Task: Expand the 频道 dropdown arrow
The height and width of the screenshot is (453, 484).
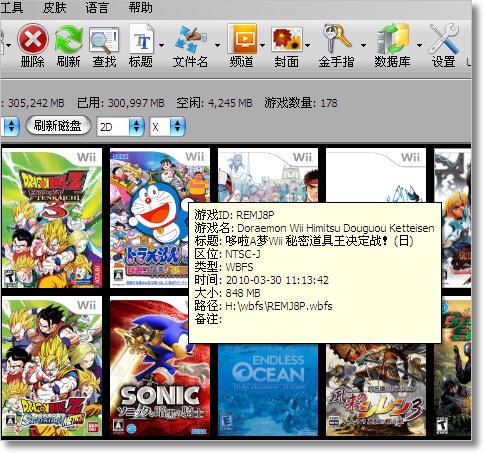Action: tap(263, 45)
